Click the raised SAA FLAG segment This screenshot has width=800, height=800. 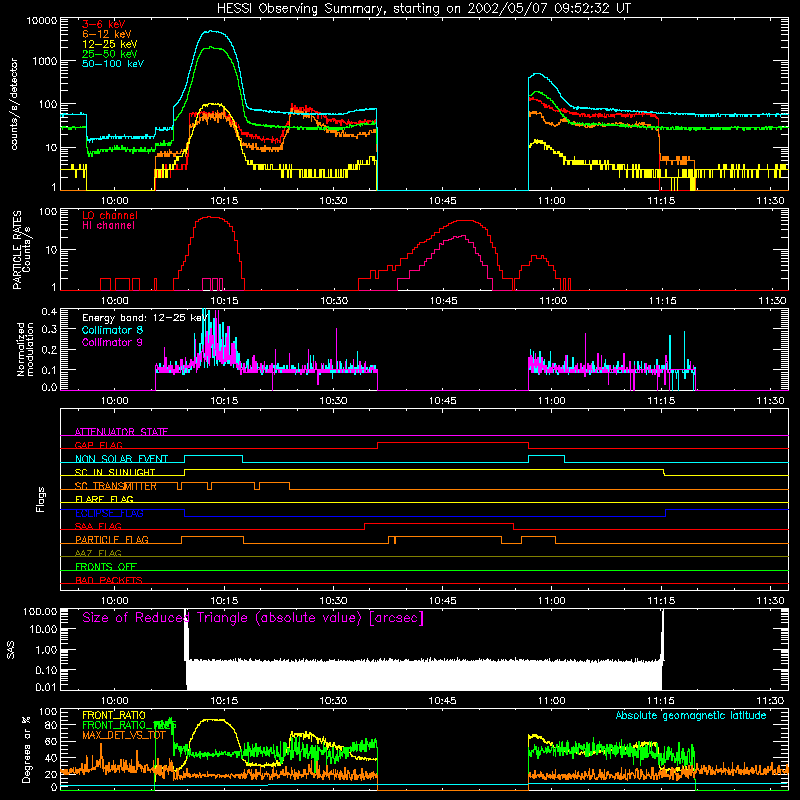tap(439, 523)
